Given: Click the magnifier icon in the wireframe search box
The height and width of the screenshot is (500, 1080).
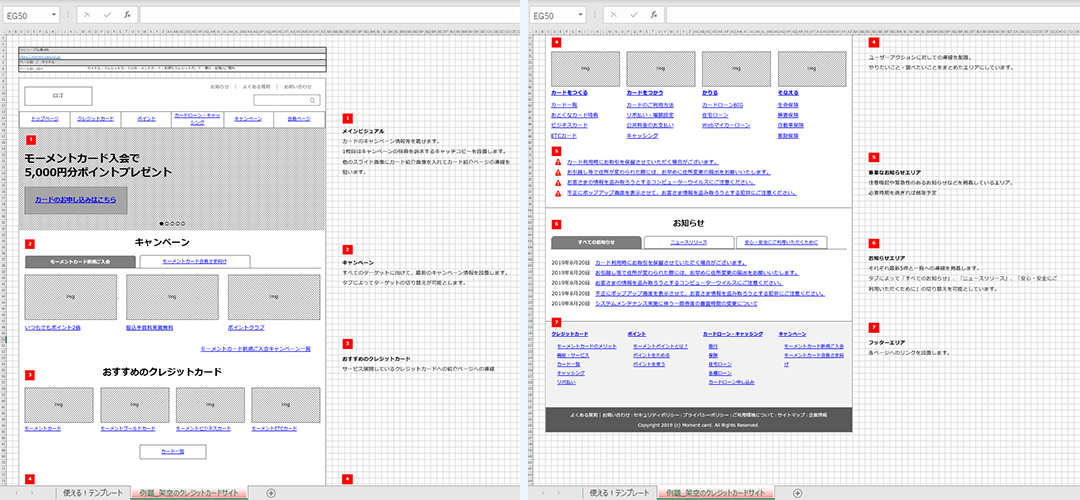Looking at the screenshot, I should (x=313, y=101).
